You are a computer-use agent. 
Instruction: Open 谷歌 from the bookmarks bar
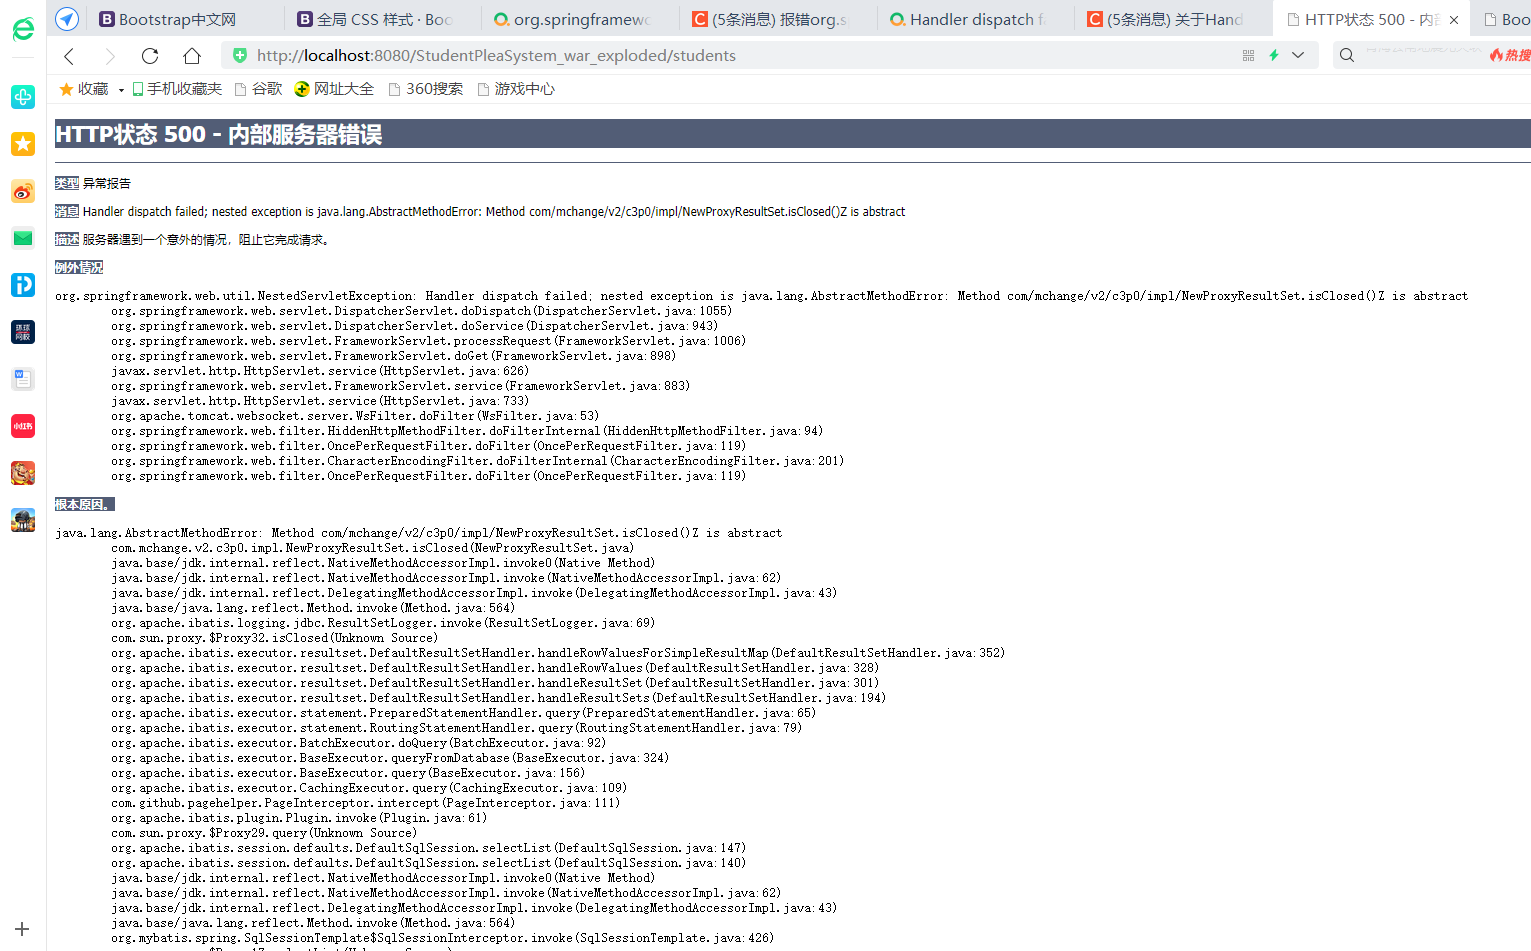click(x=265, y=88)
